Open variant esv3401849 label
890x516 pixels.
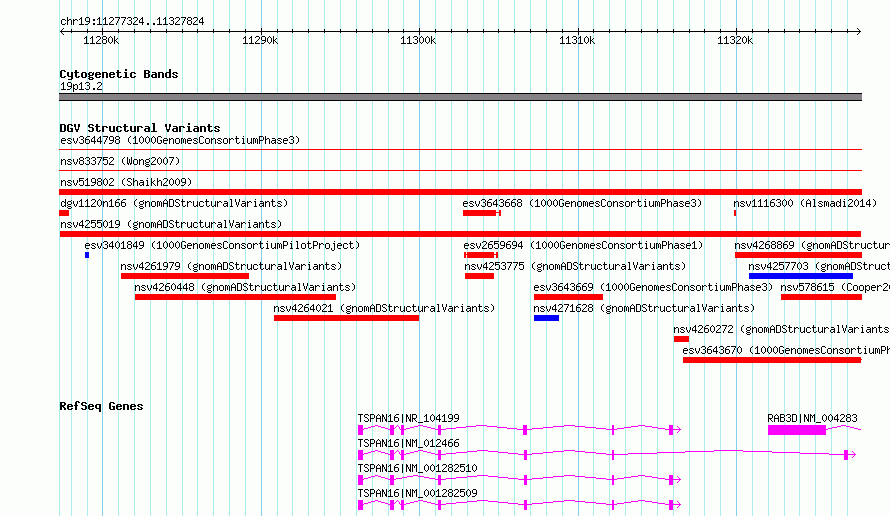point(222,245)
